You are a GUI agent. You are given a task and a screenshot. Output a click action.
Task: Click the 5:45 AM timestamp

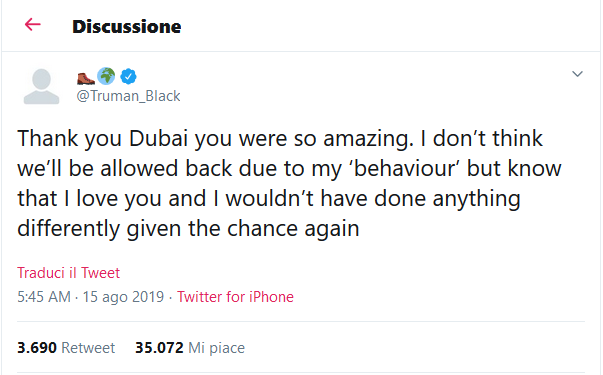point(44,297)
